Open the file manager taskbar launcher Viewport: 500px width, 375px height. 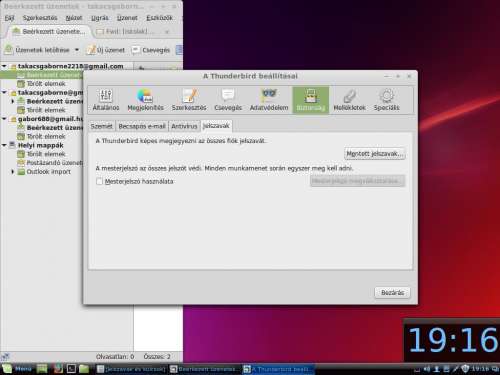(x=84, y=369)
